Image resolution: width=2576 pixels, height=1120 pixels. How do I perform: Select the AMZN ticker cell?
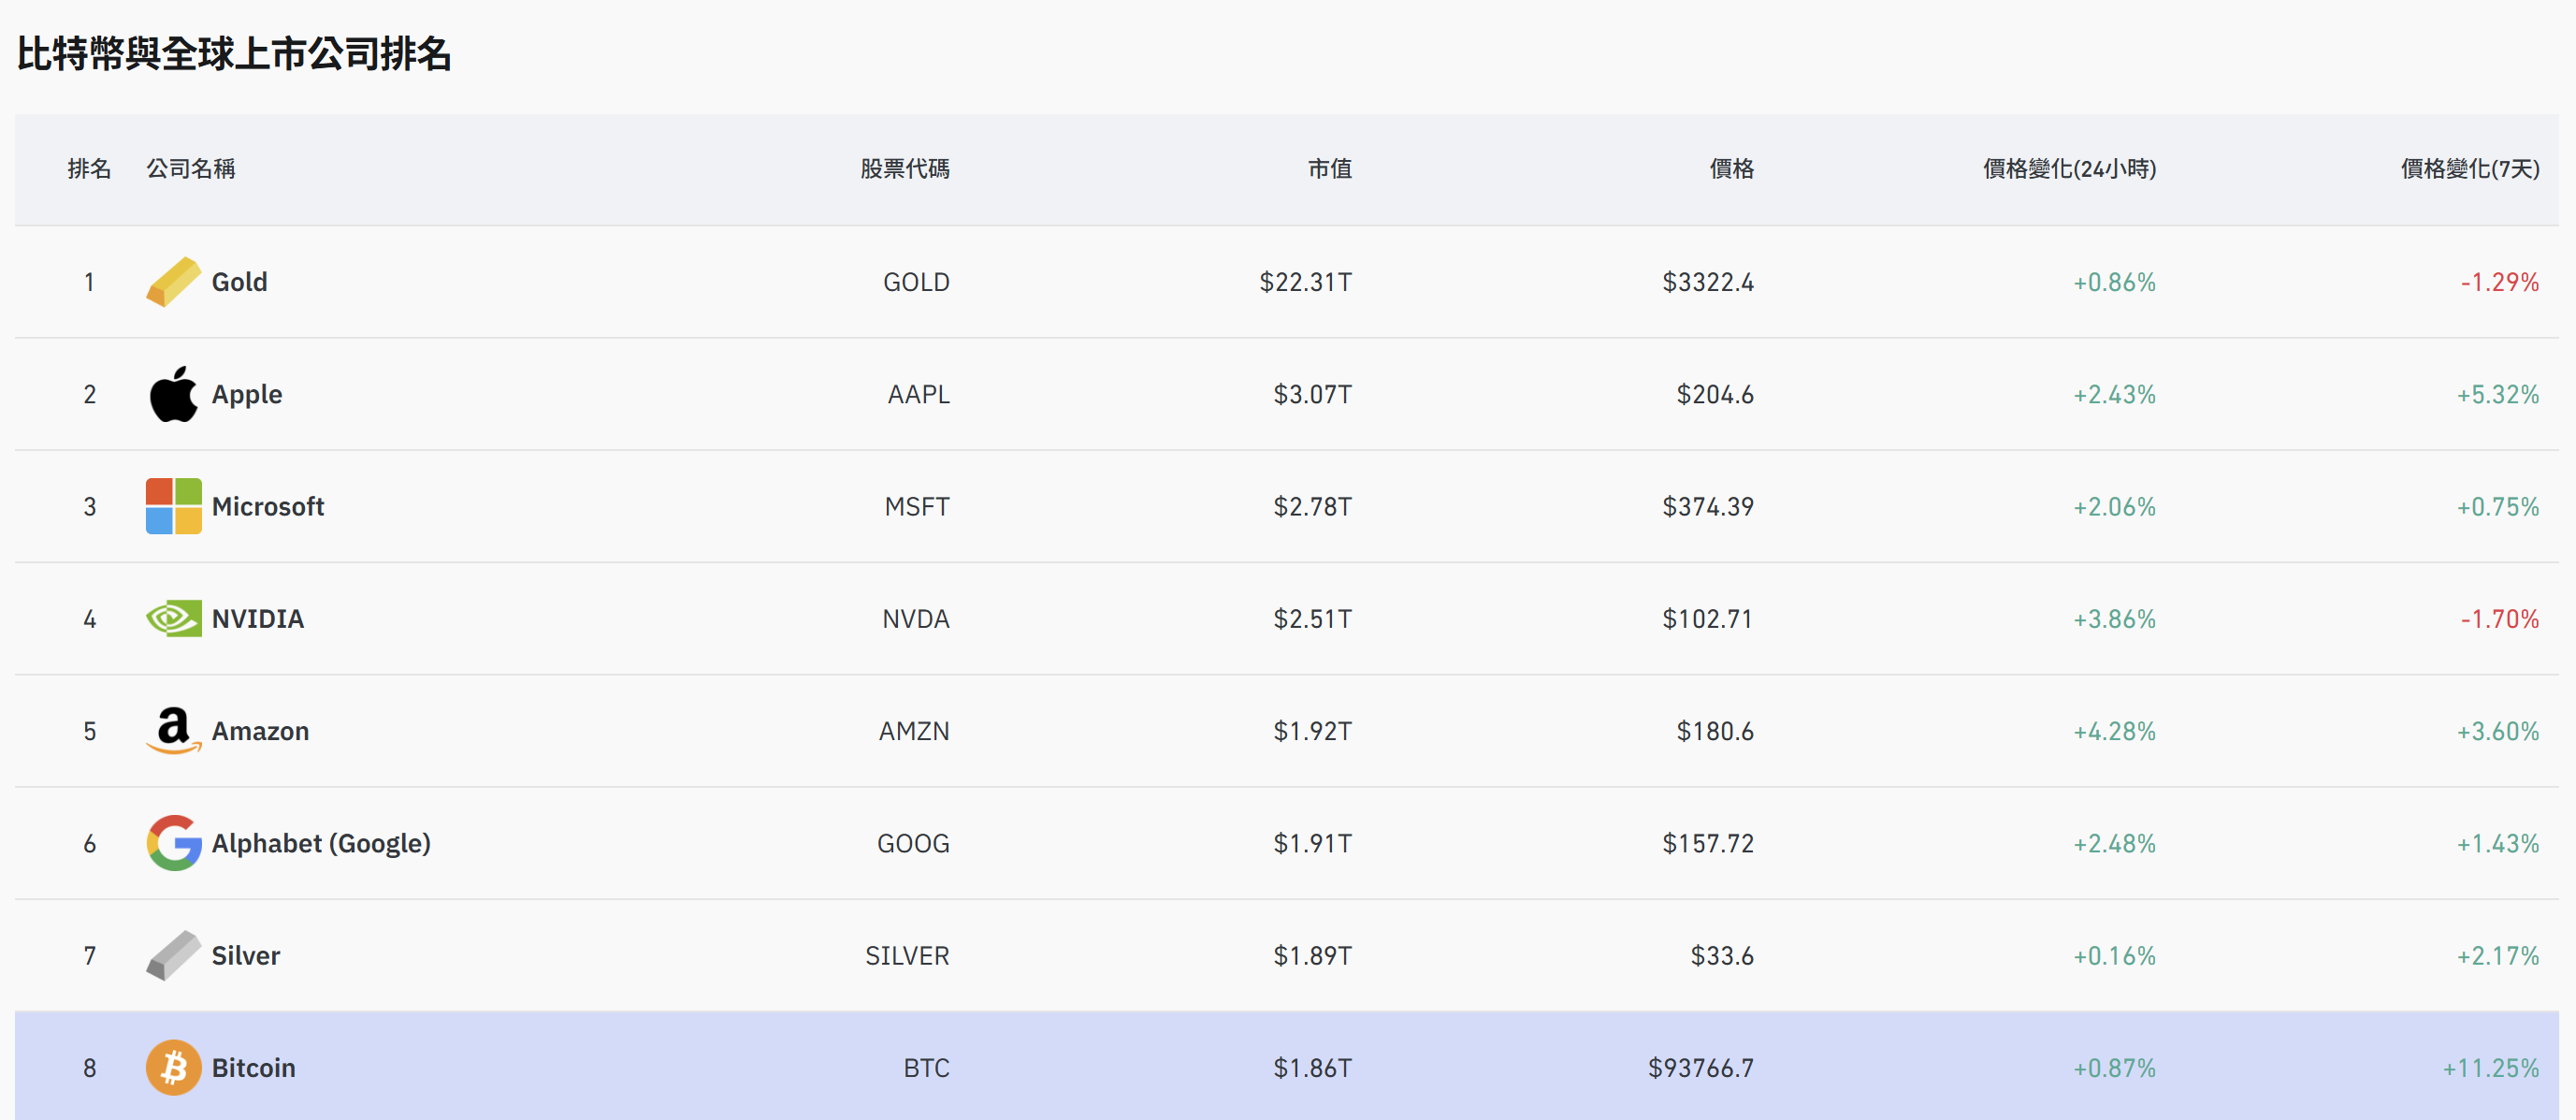914,731
